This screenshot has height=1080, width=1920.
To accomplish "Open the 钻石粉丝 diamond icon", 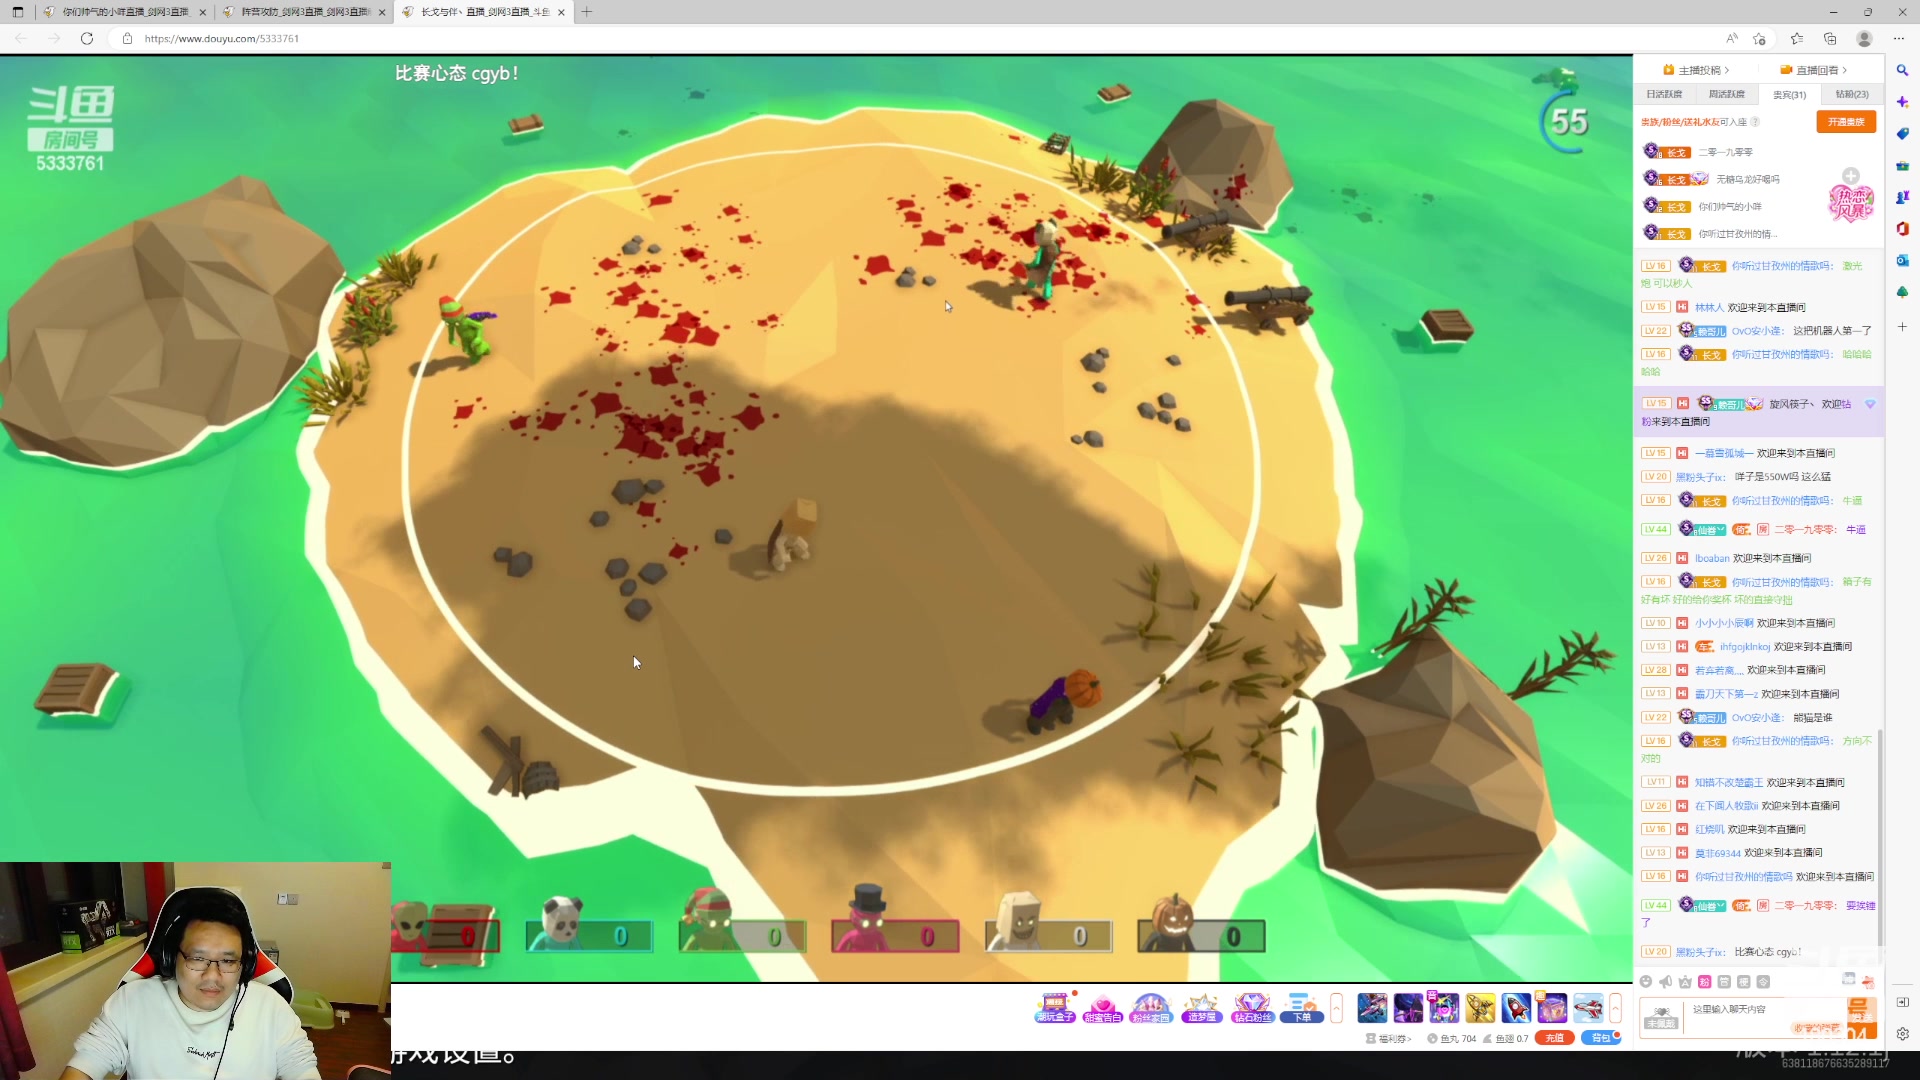I will coord(1252,1008).
